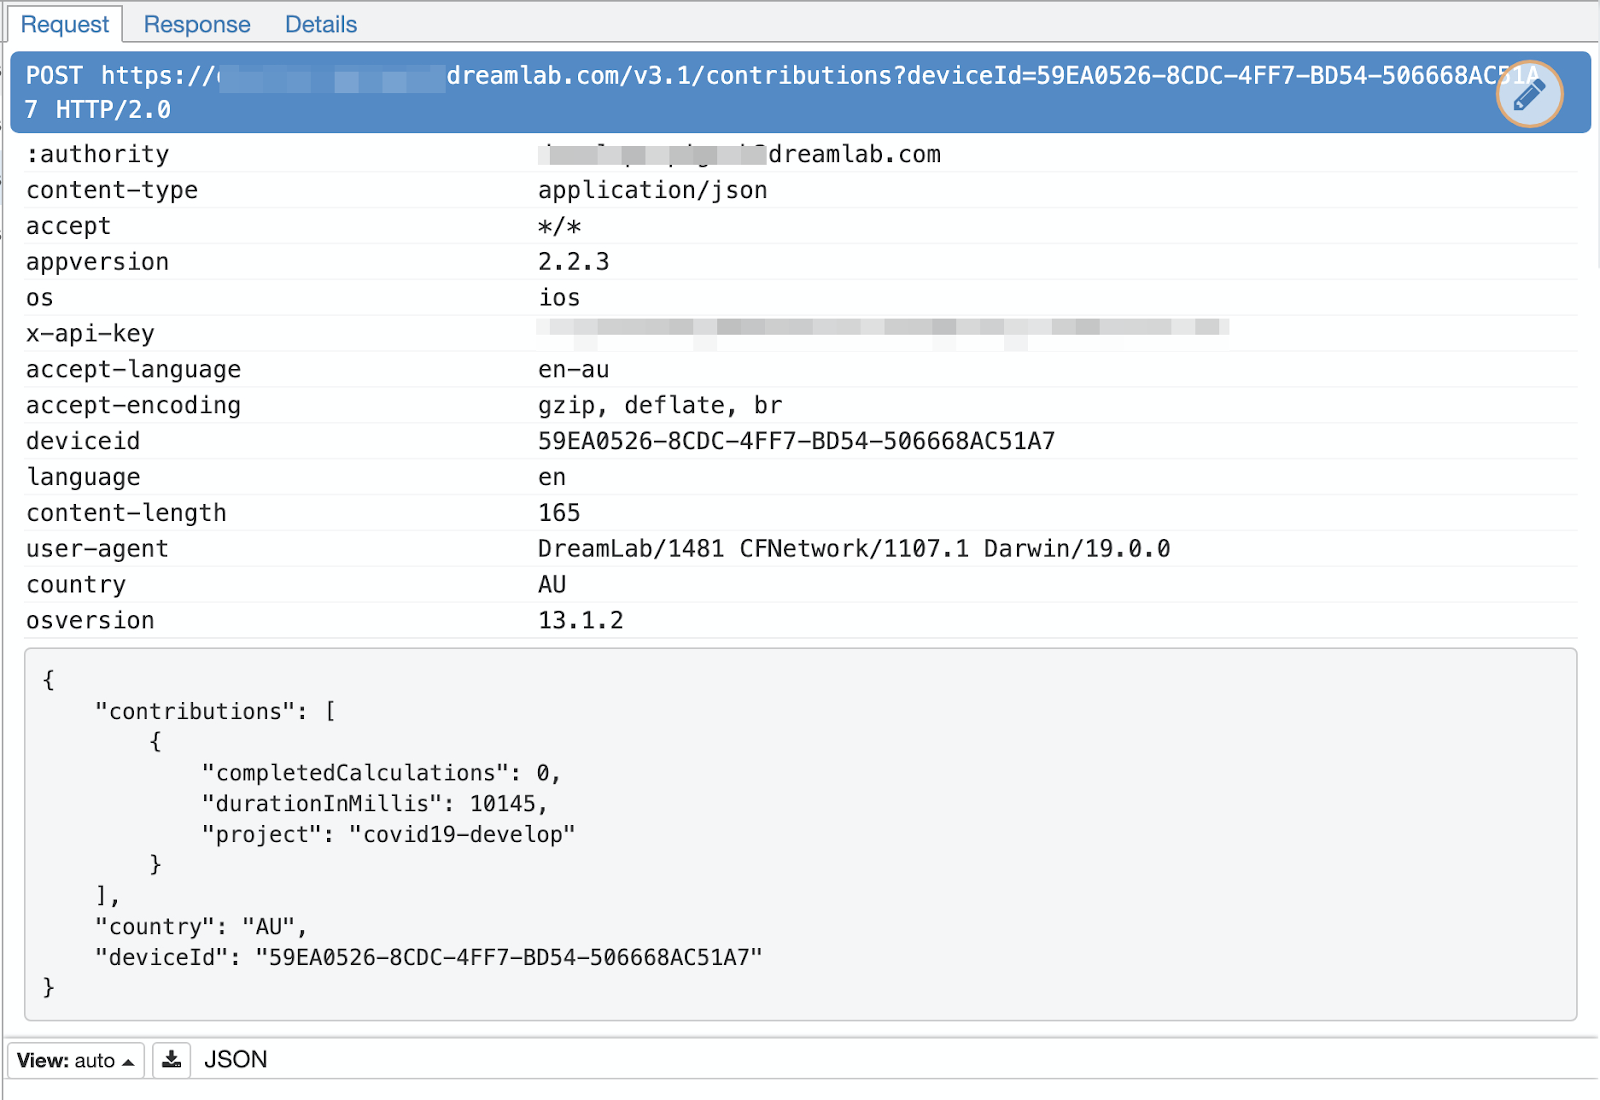Viewport: 1600px width, 1100px height.
Task: Click the DreamLab/1481 CFNetwork user-agent value
Action: coord(854,549)
